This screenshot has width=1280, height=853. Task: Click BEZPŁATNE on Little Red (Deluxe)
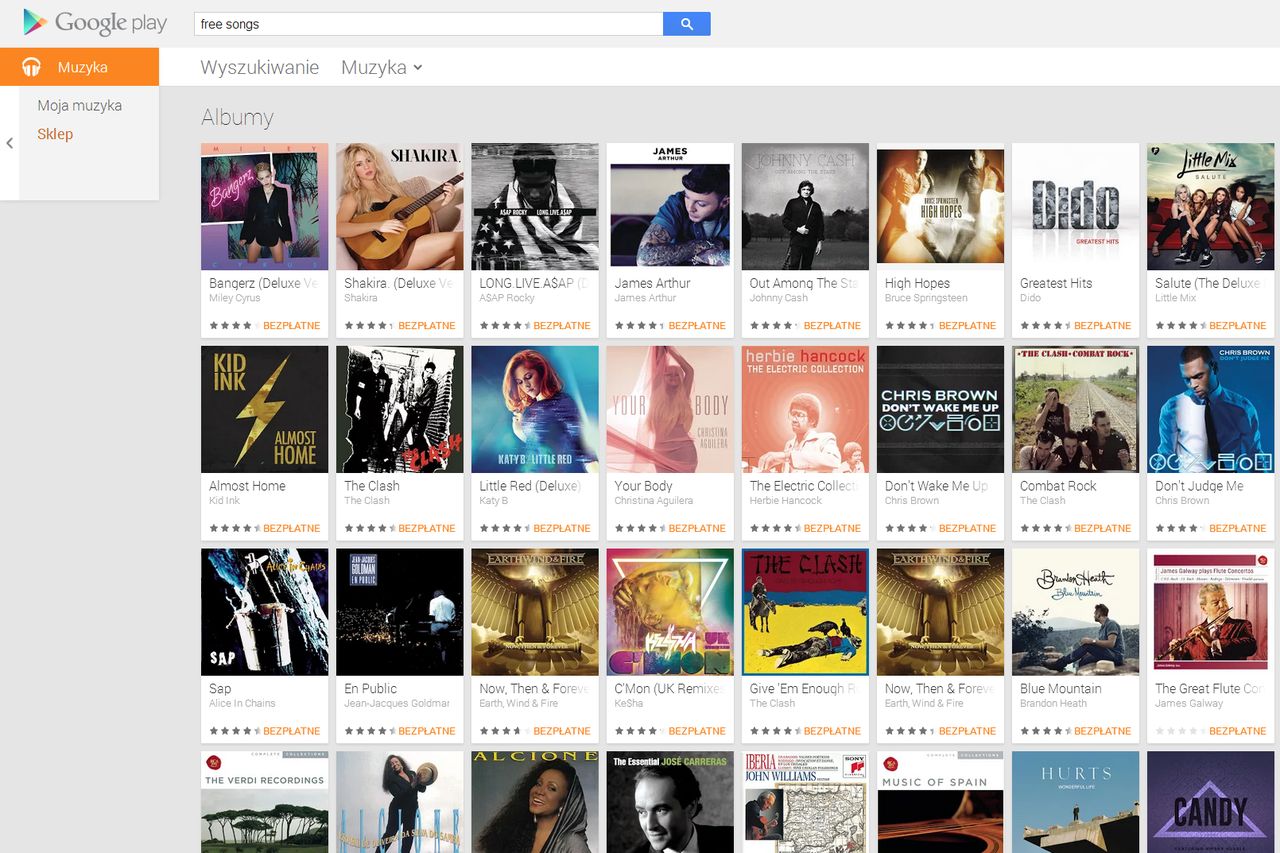pos(562,529)
